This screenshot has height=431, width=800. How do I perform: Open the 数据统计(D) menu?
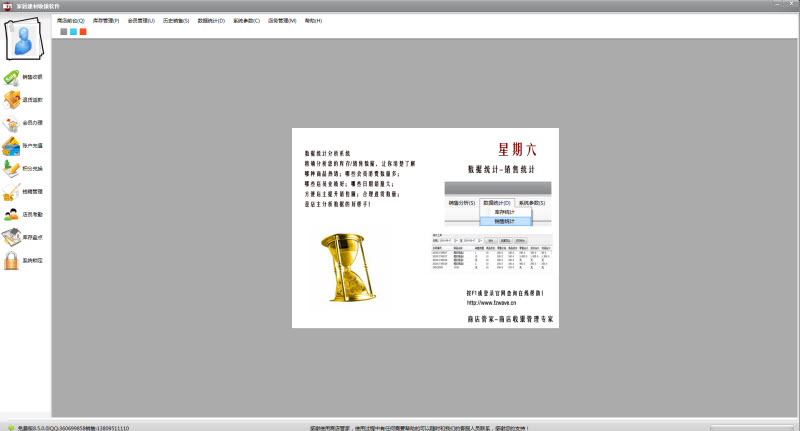pyautogui.click(x=211, y=21)
